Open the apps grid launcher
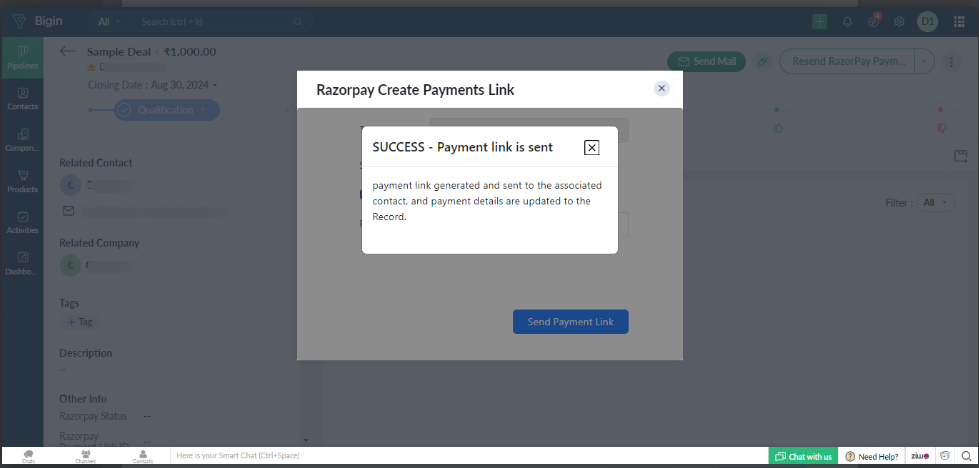This screenshot has width=979, height=468. click(x=960, y=22)
